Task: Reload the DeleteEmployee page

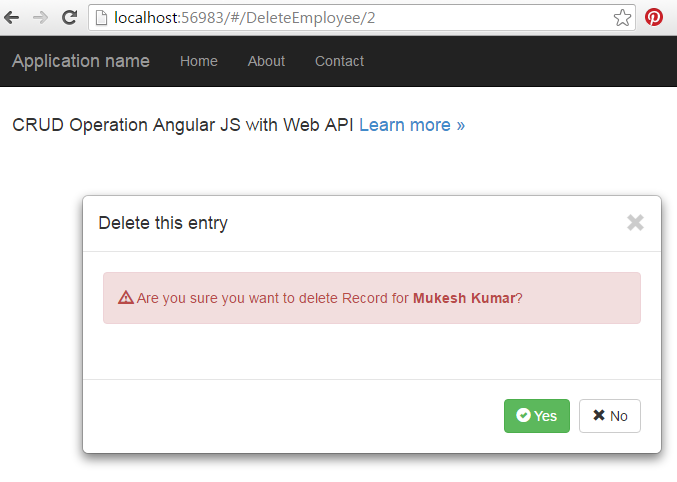Action: coord(69,18)
